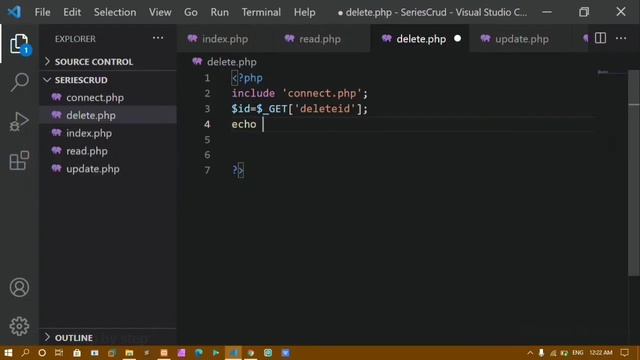
Task: Open the Extensions view
Action: coord(19,160)
